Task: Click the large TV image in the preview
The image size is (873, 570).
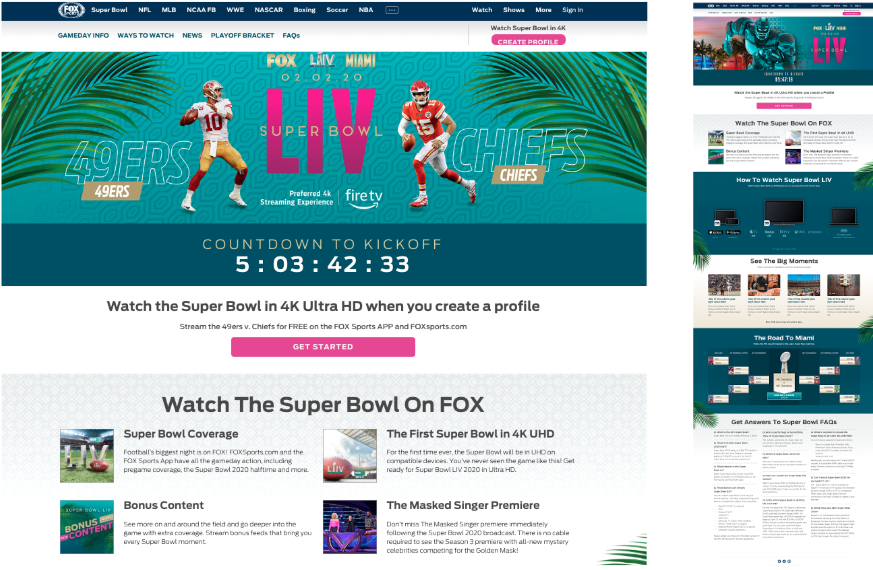Action: [784, 213]
